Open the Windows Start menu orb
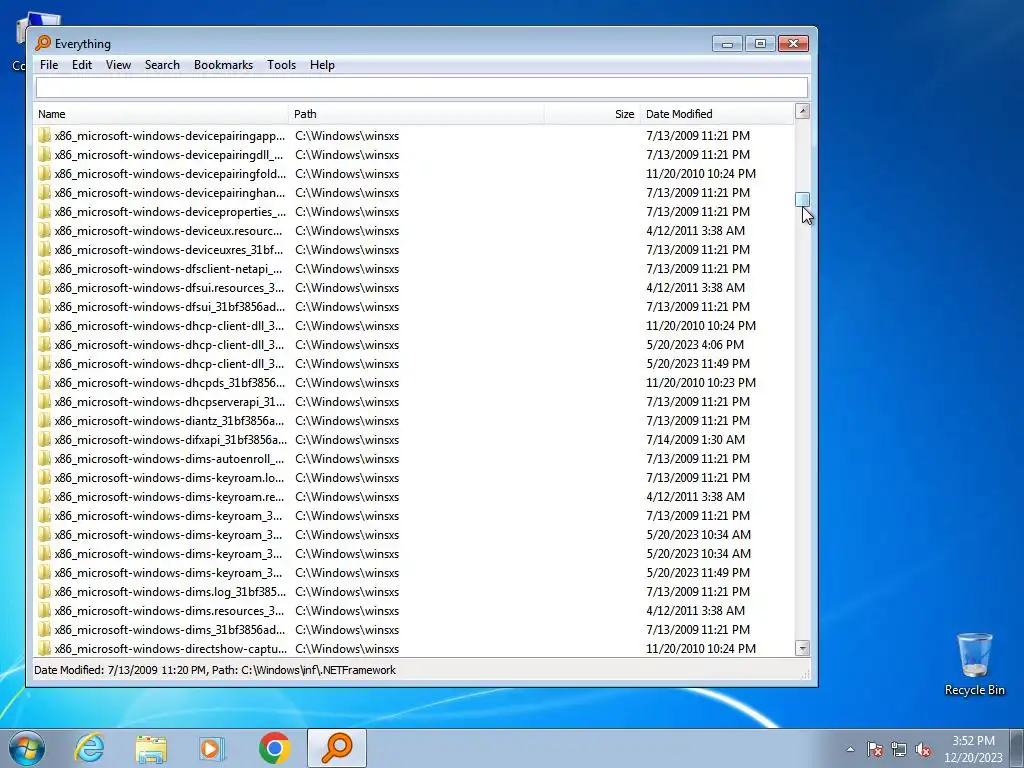This screenshot has height=768, width=1024. coord(27,748)
